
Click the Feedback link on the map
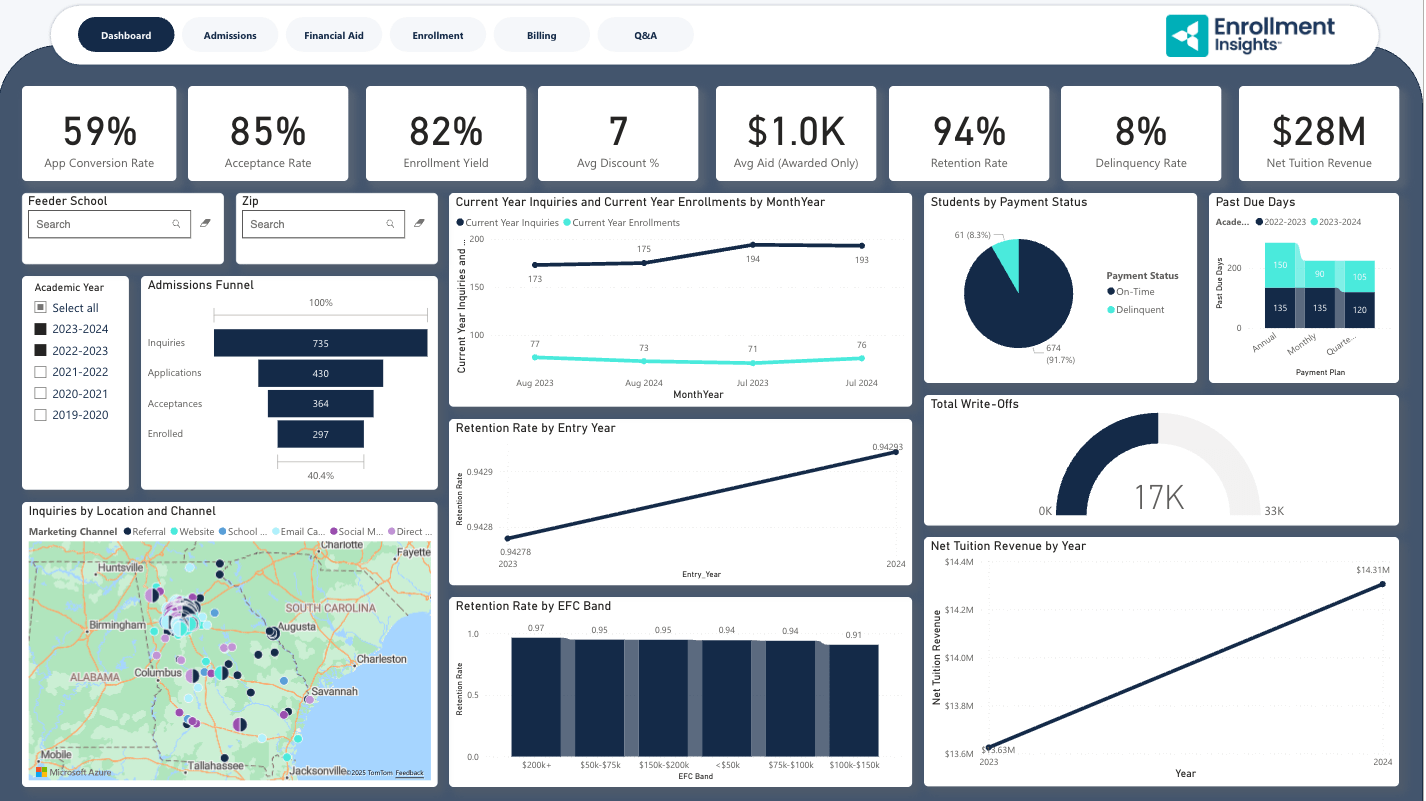(x=409, y=773)
